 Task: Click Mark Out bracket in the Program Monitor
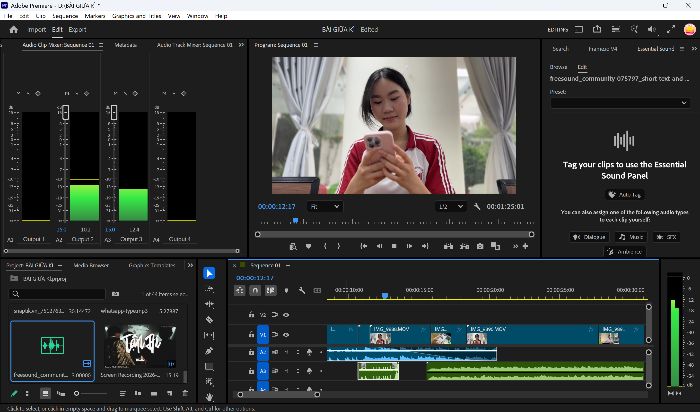point(339,246)
